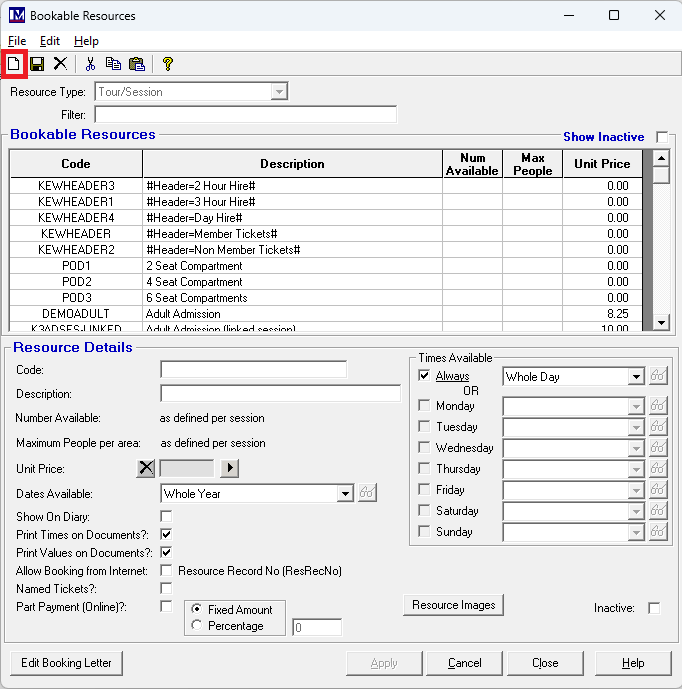Click binoculars icon on Sunday row
The height and width of the screenshot is (691, 682).
click(x=658, y=532)
